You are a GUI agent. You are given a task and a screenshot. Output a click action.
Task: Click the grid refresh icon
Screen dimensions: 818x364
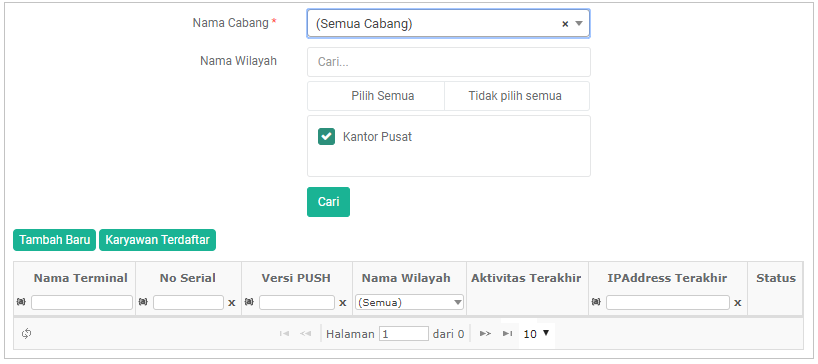[x=27, y=334]
